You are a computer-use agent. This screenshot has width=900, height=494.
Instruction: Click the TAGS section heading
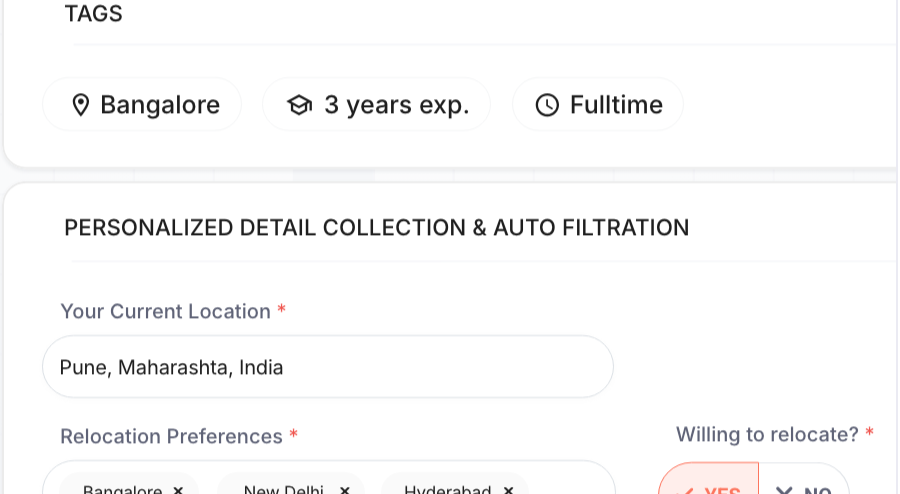pos(94,14)
